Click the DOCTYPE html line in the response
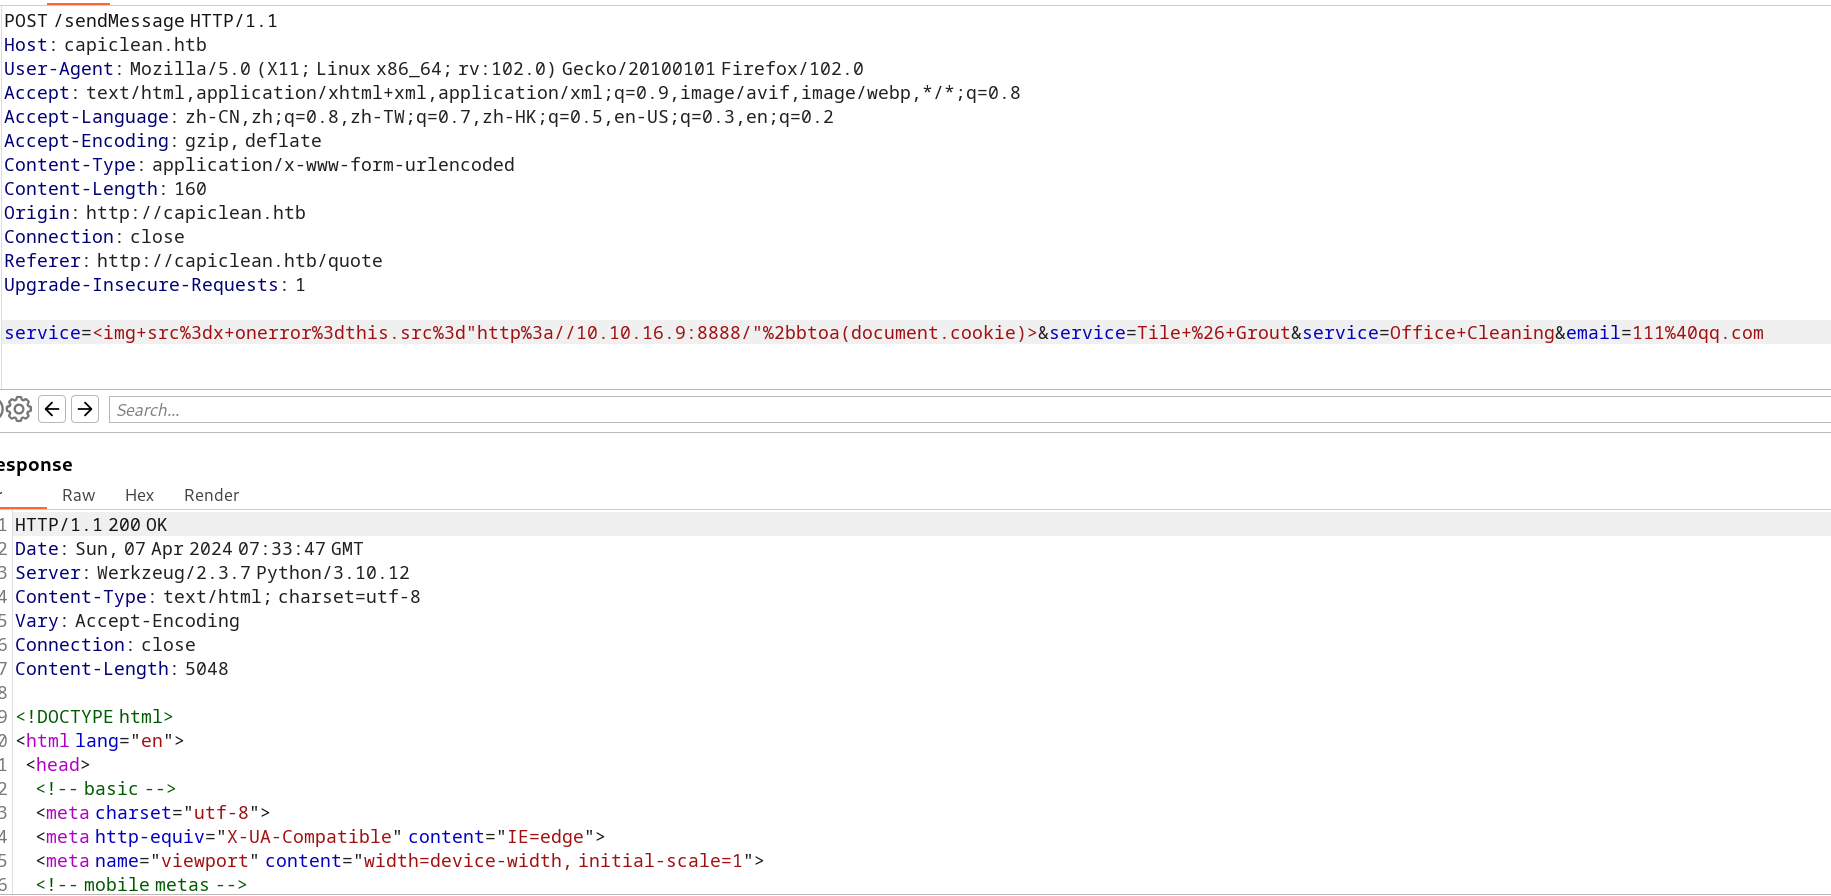 (94, 717)
